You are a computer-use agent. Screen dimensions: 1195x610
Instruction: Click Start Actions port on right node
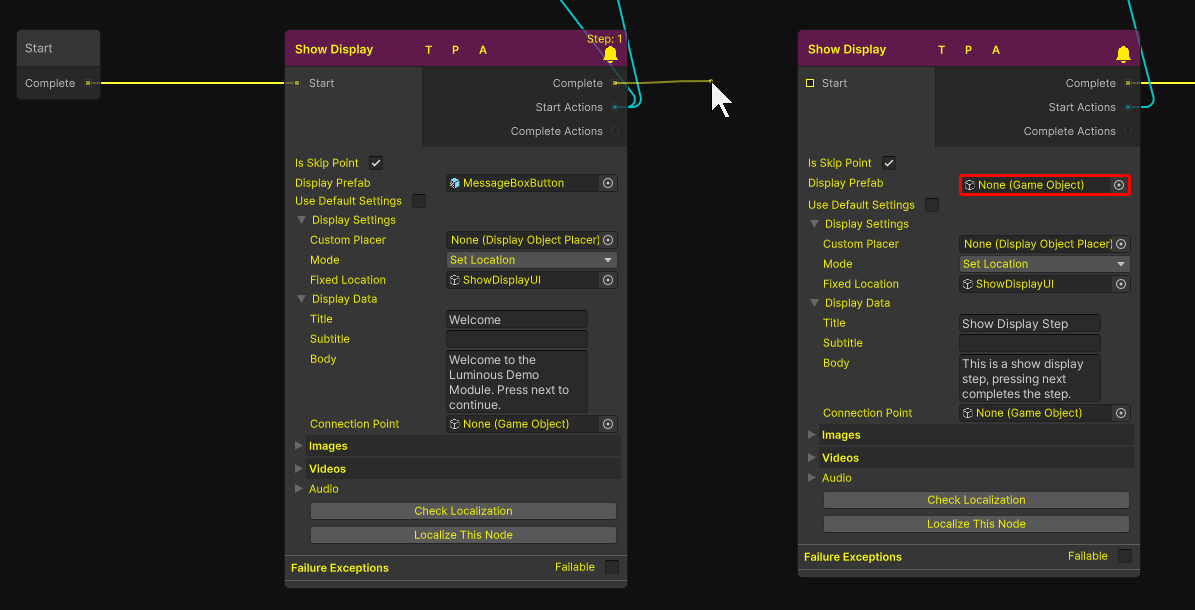point(1129,107)
